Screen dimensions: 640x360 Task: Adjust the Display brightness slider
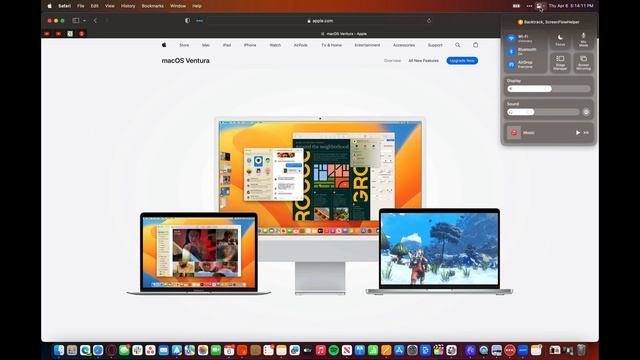coord(549,89)
